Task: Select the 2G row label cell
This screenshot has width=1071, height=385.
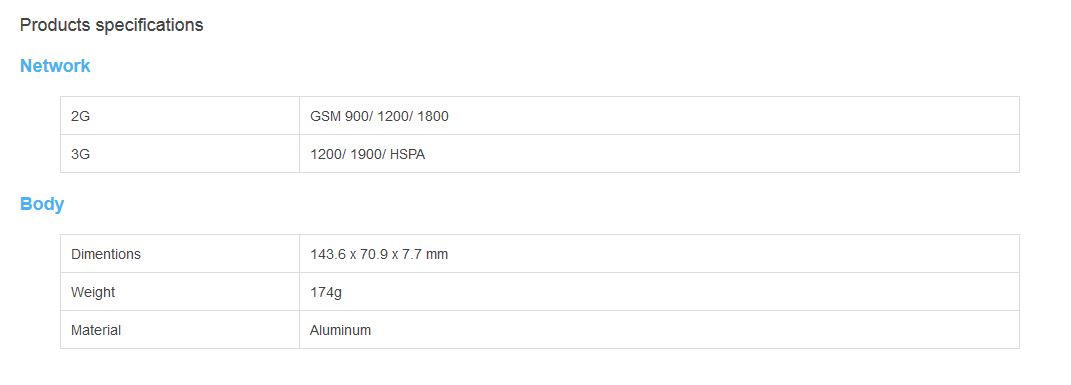Action: (180, 116)
